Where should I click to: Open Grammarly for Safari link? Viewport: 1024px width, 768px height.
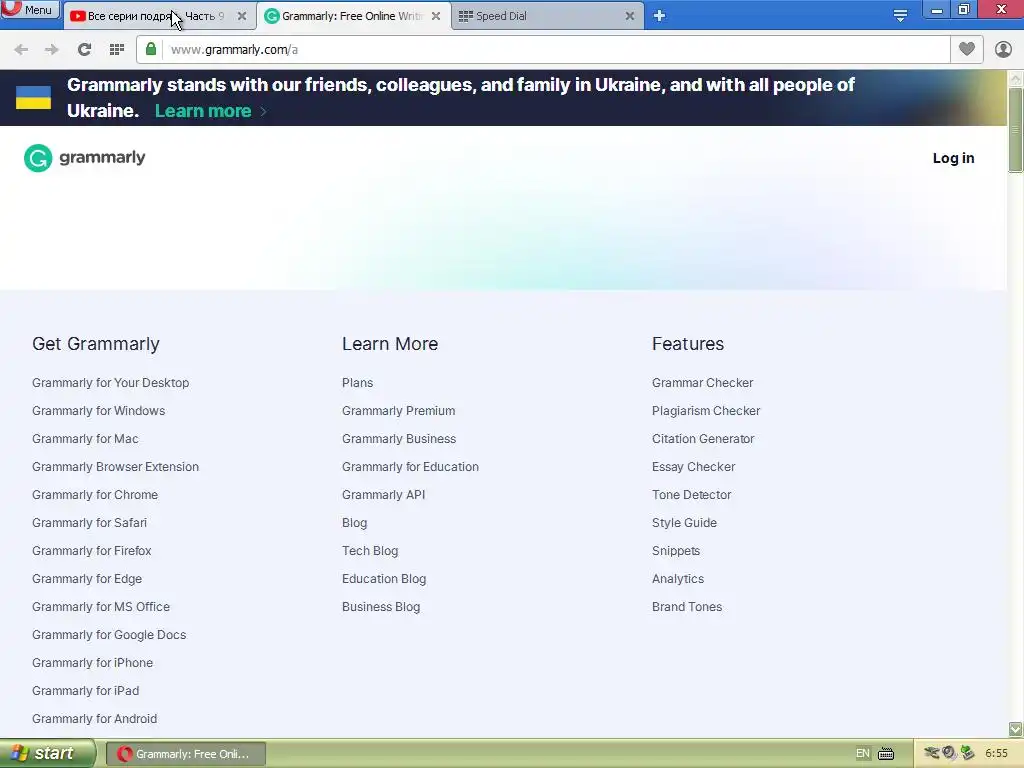tap(89, 523)
